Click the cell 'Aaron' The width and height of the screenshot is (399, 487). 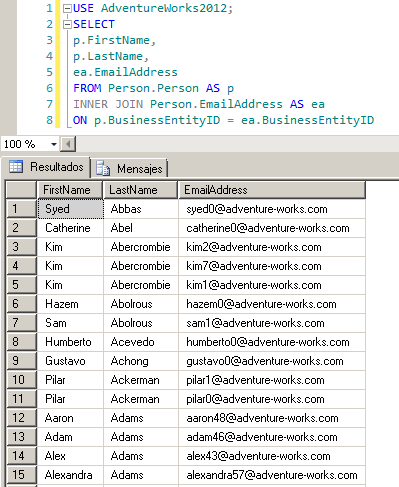point(71,418)
